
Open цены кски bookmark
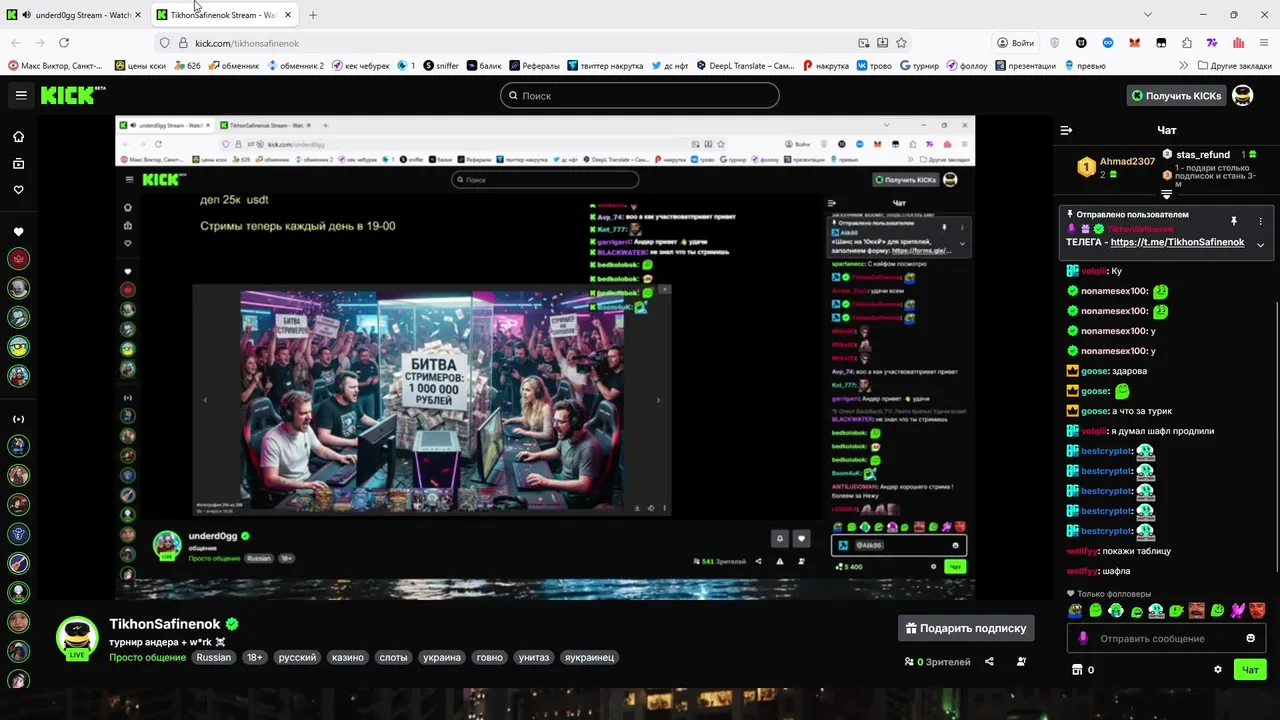[140, 66]
